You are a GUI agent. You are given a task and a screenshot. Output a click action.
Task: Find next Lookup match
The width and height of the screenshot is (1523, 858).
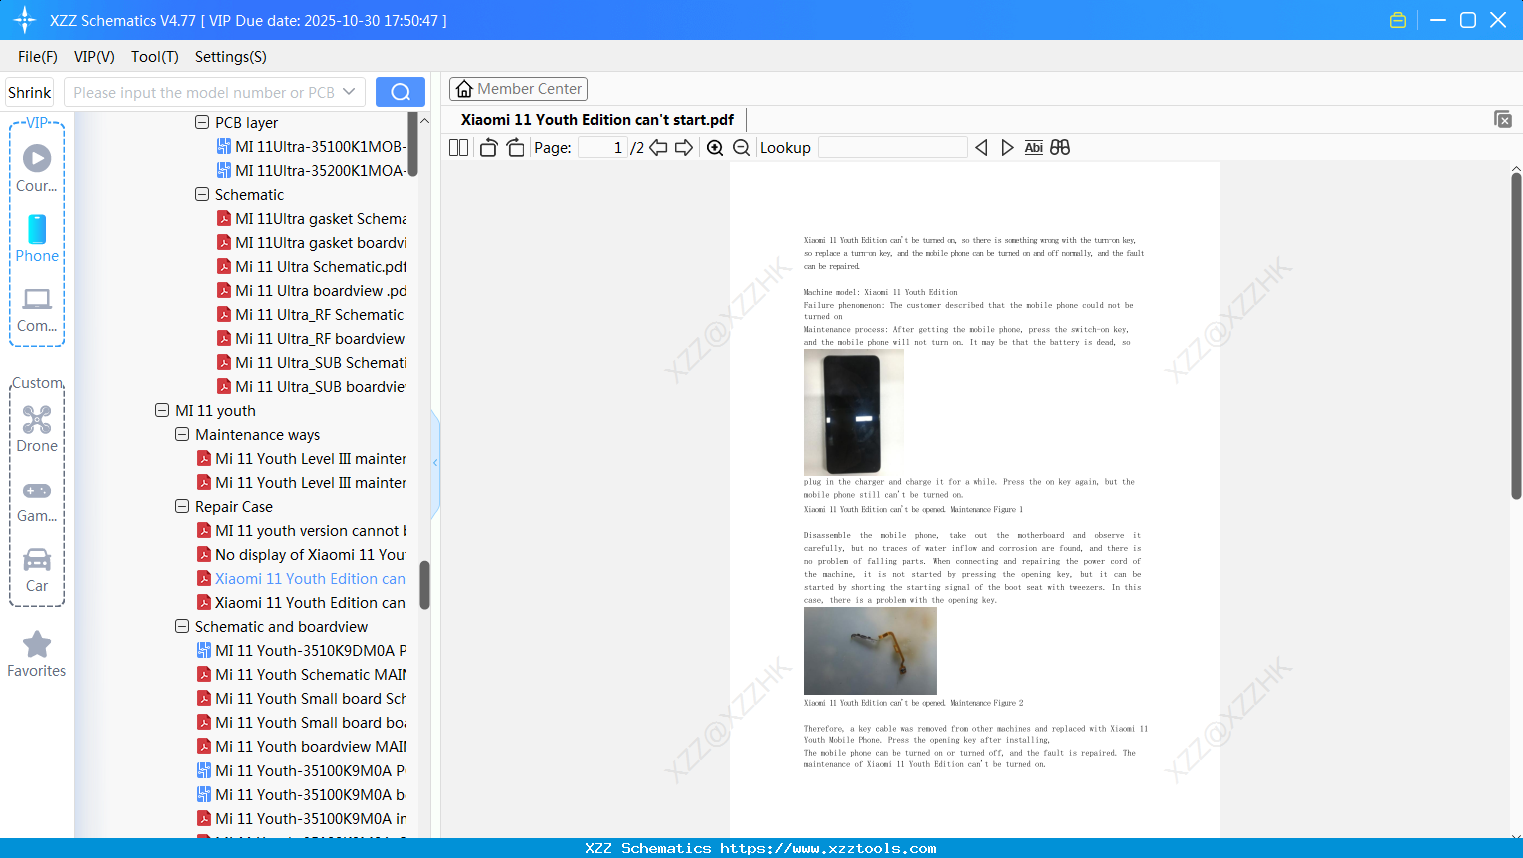click(1007, 148)
